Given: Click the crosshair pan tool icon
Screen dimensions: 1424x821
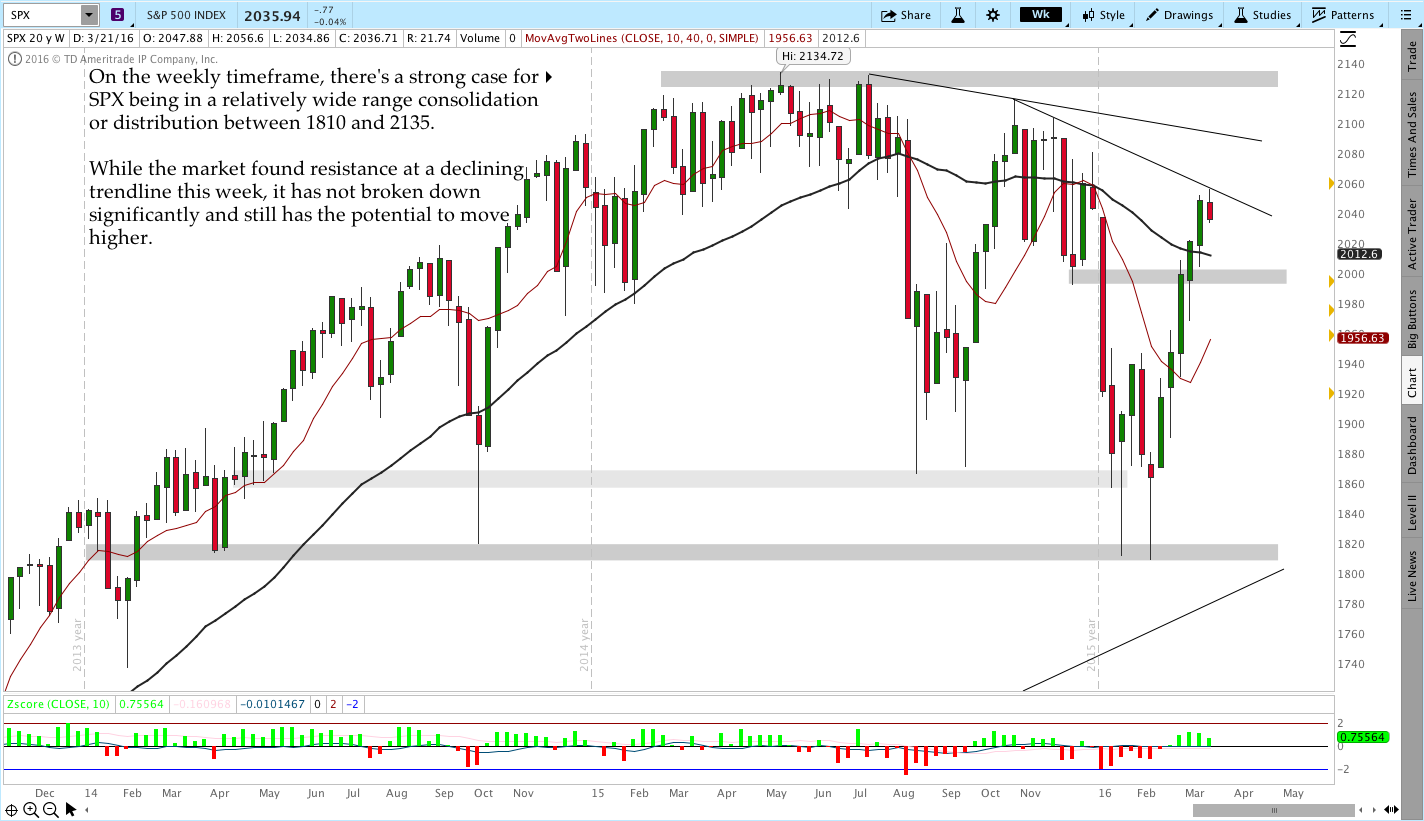Looking at the screenshot, I should [12, 810].
